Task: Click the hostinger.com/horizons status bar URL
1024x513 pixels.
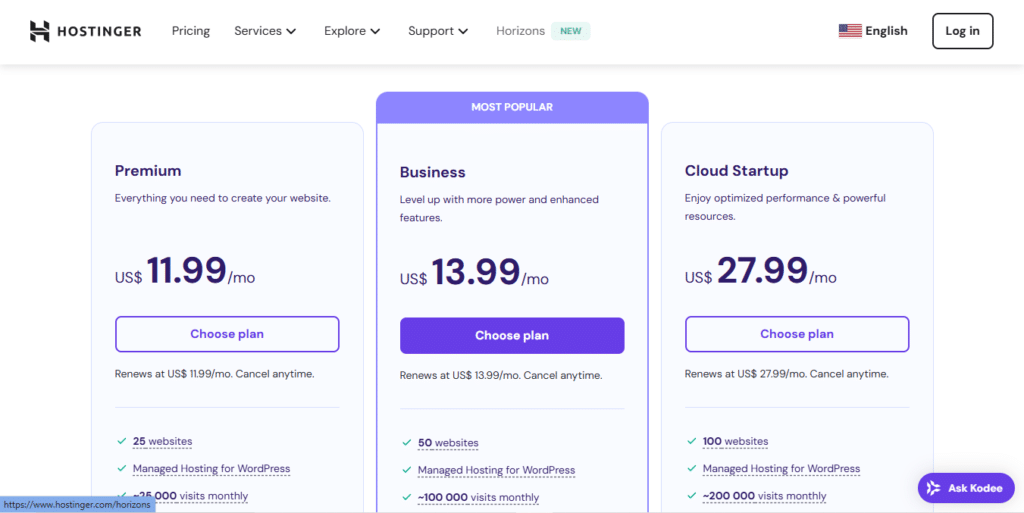Action: (x=77, y=505)
